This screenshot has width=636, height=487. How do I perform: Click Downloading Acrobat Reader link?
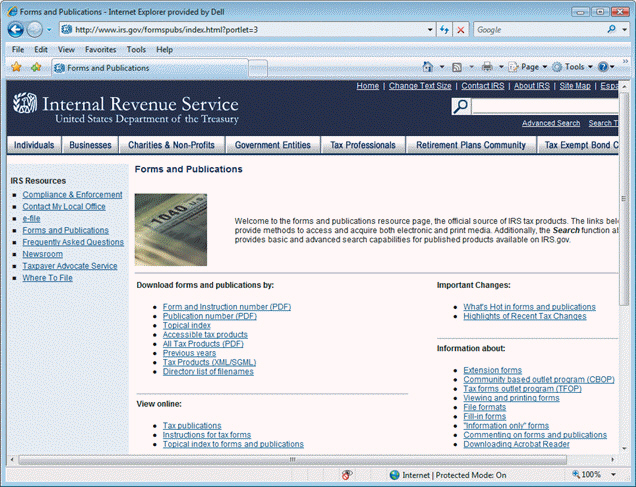point(516,444)
